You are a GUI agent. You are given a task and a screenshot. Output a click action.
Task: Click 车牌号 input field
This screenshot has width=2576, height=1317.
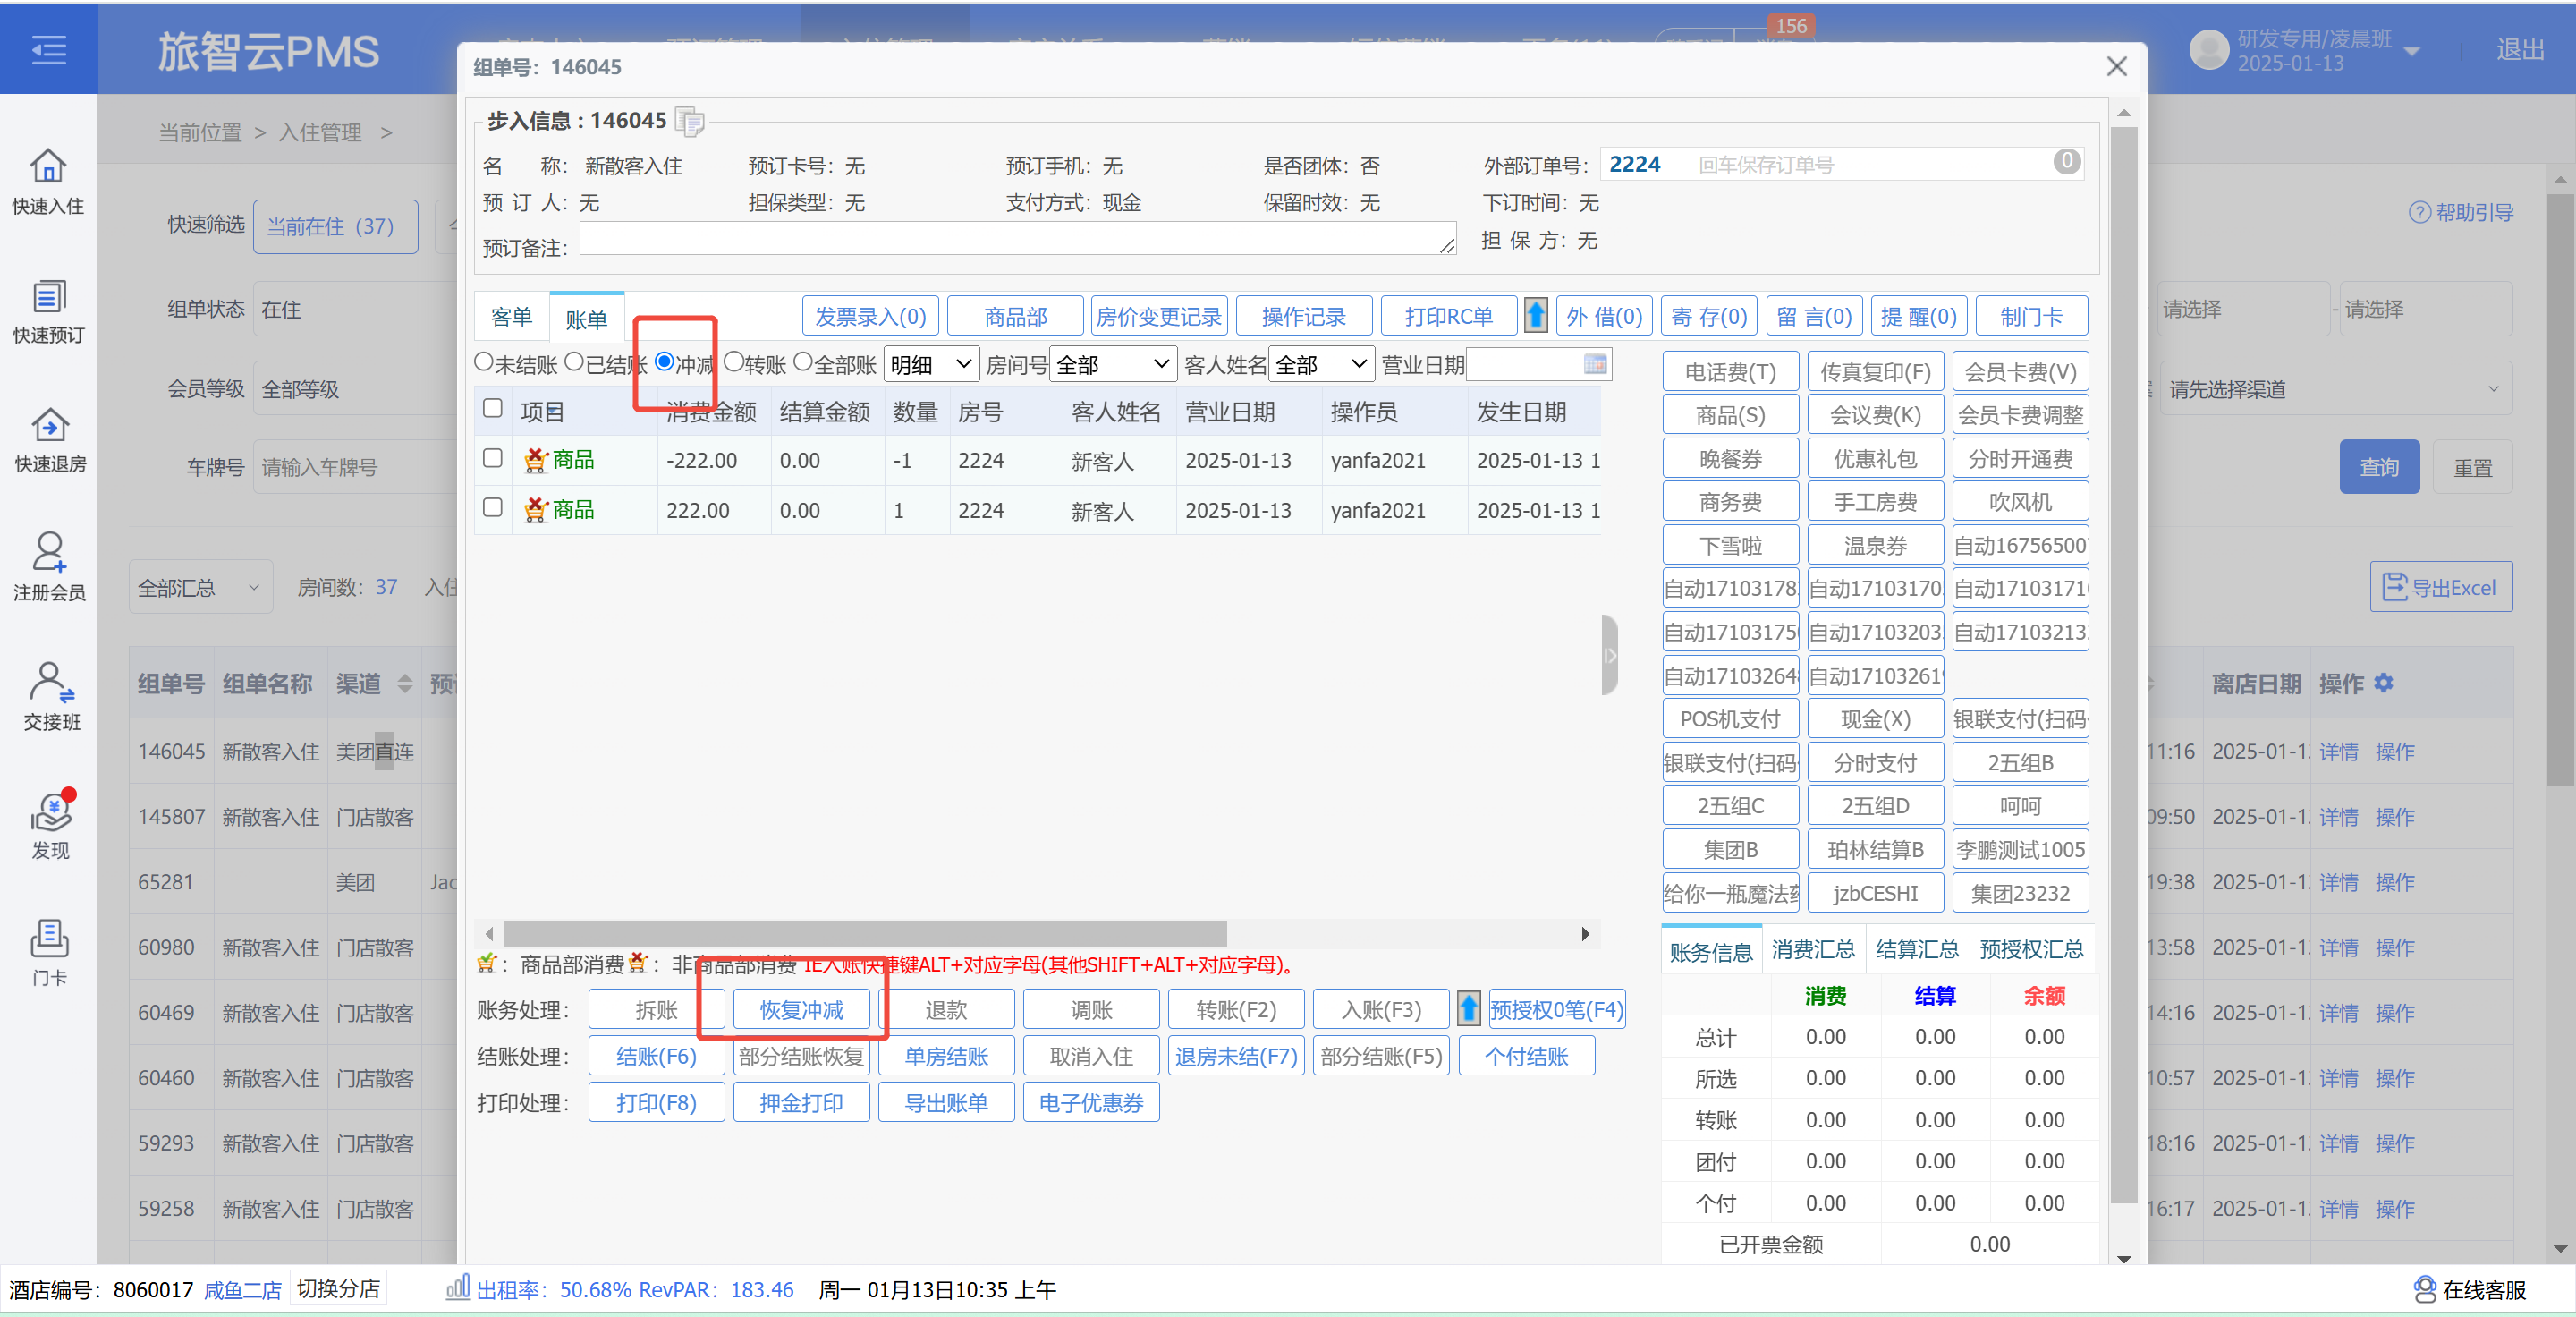355,467
